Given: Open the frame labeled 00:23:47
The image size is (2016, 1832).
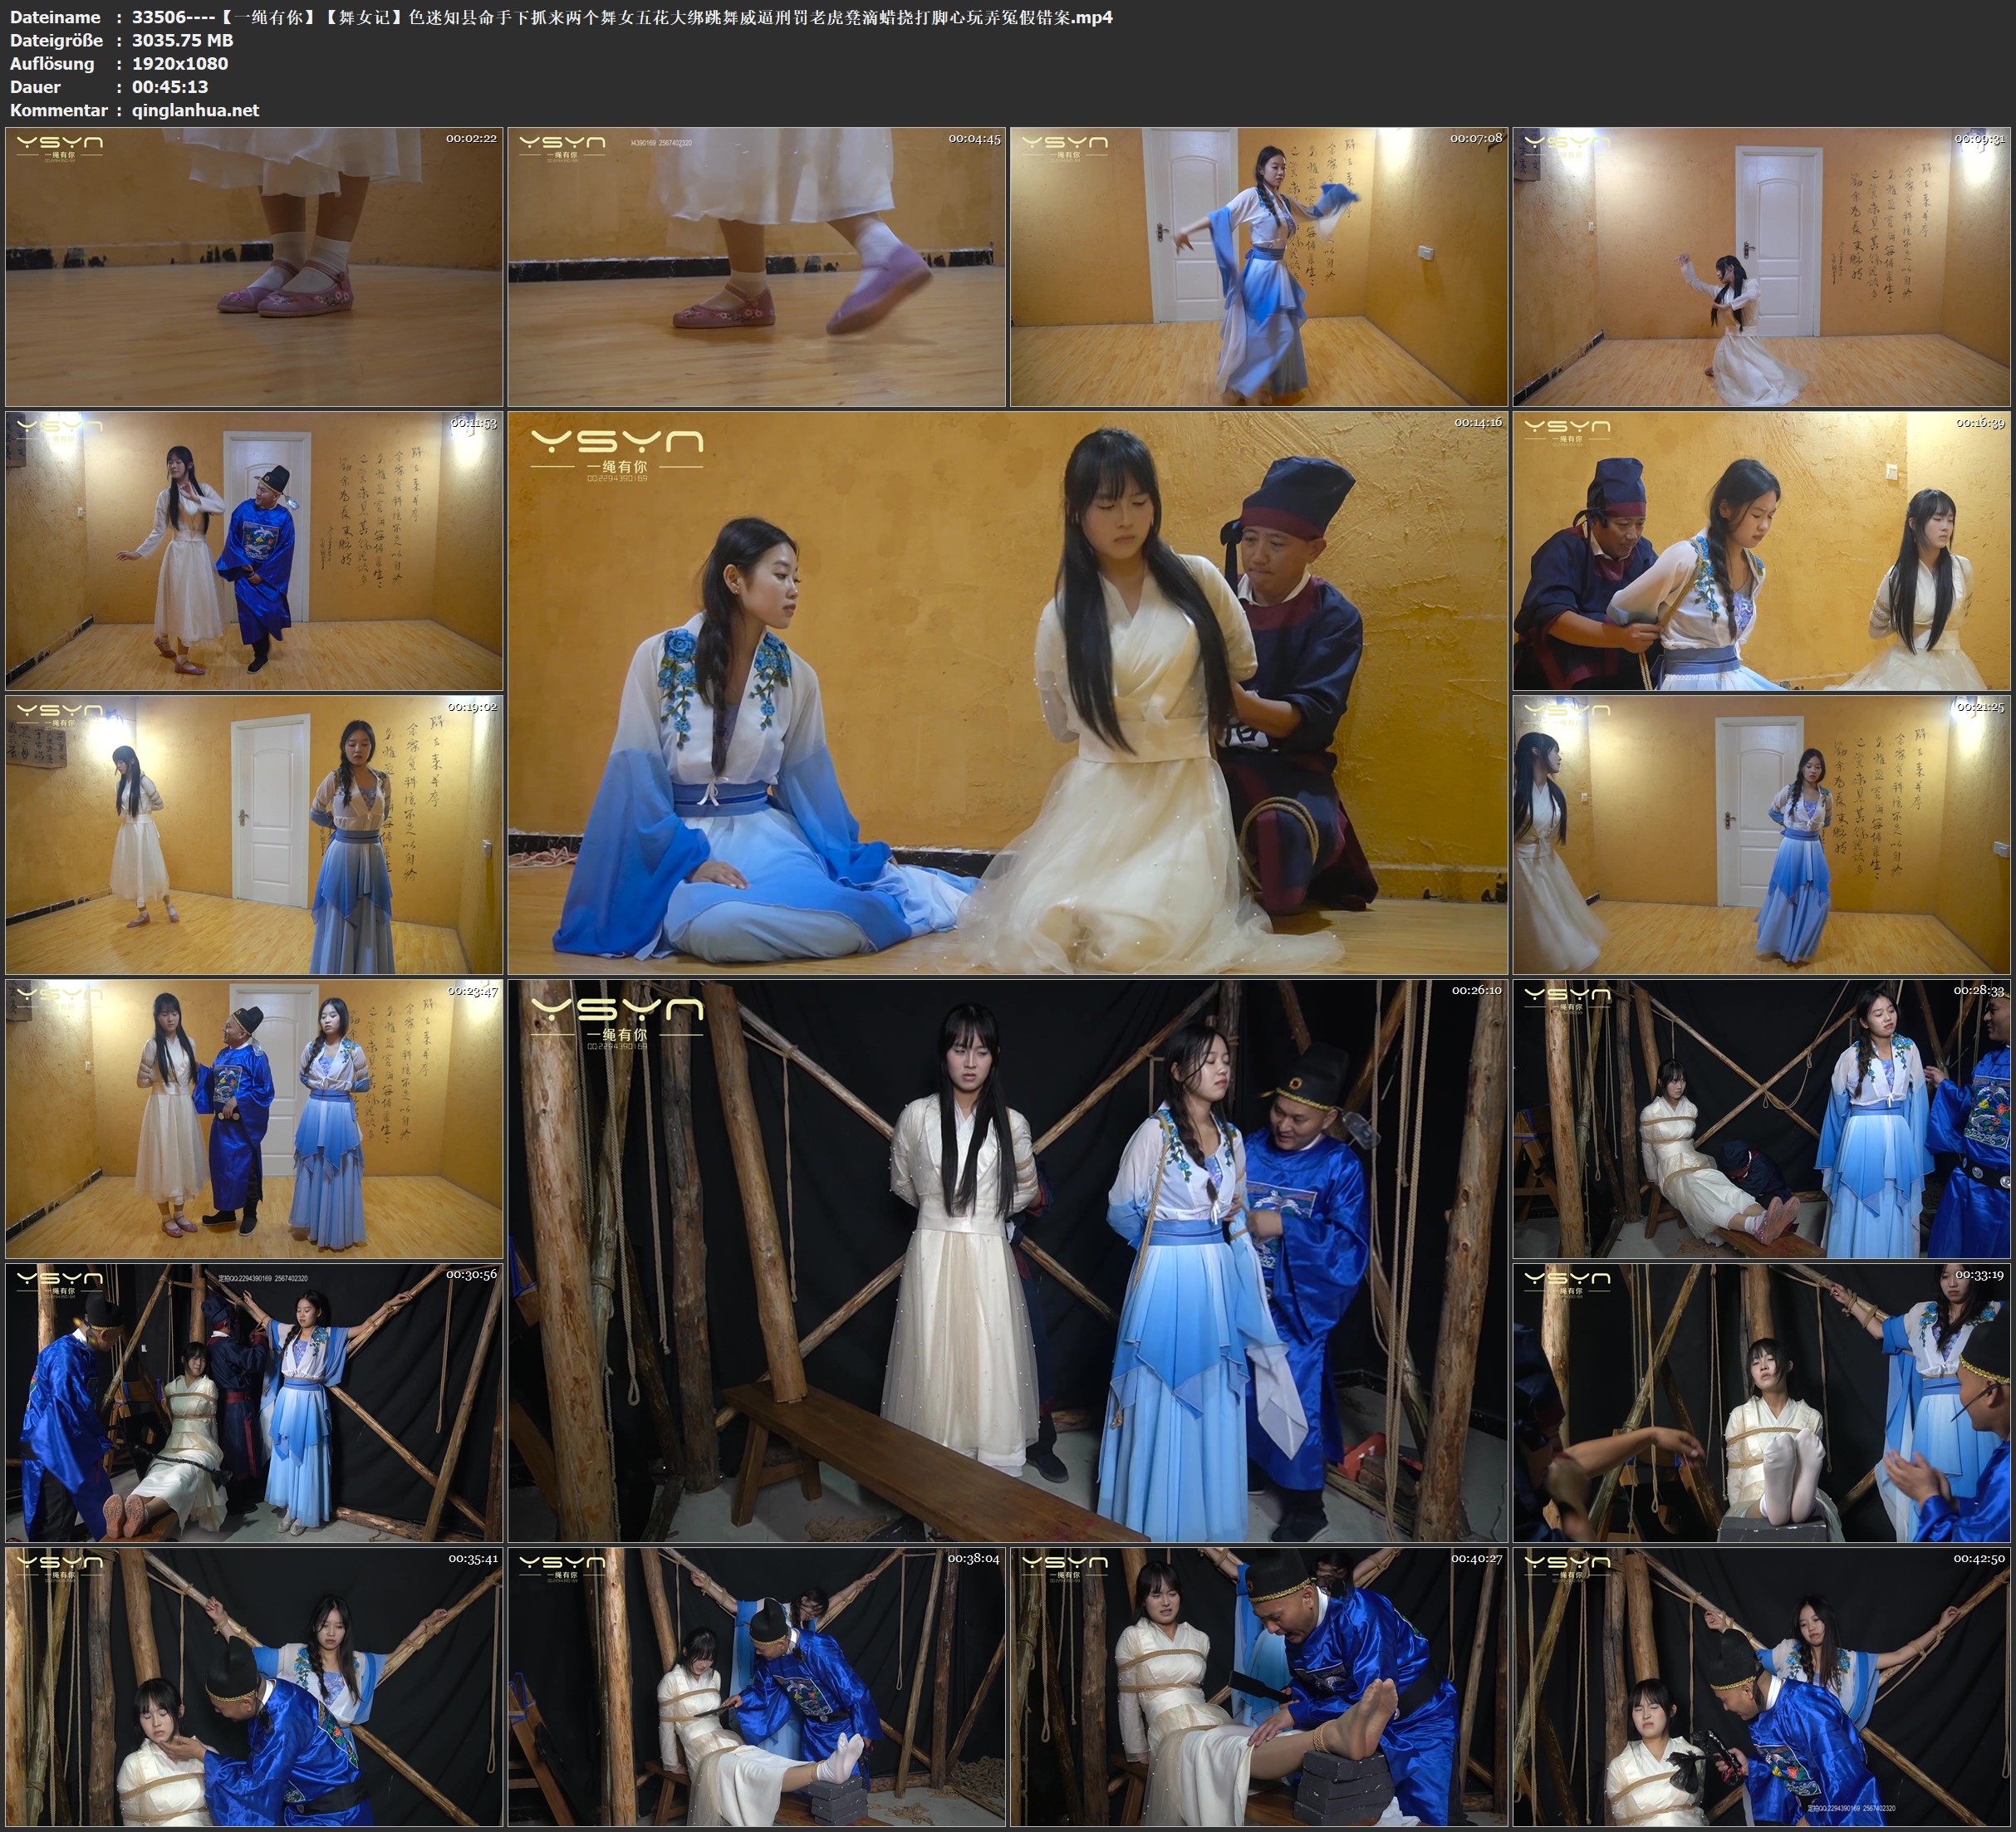Looking at the screenshot, I should pyautogui.click(x=254, y=1118).
